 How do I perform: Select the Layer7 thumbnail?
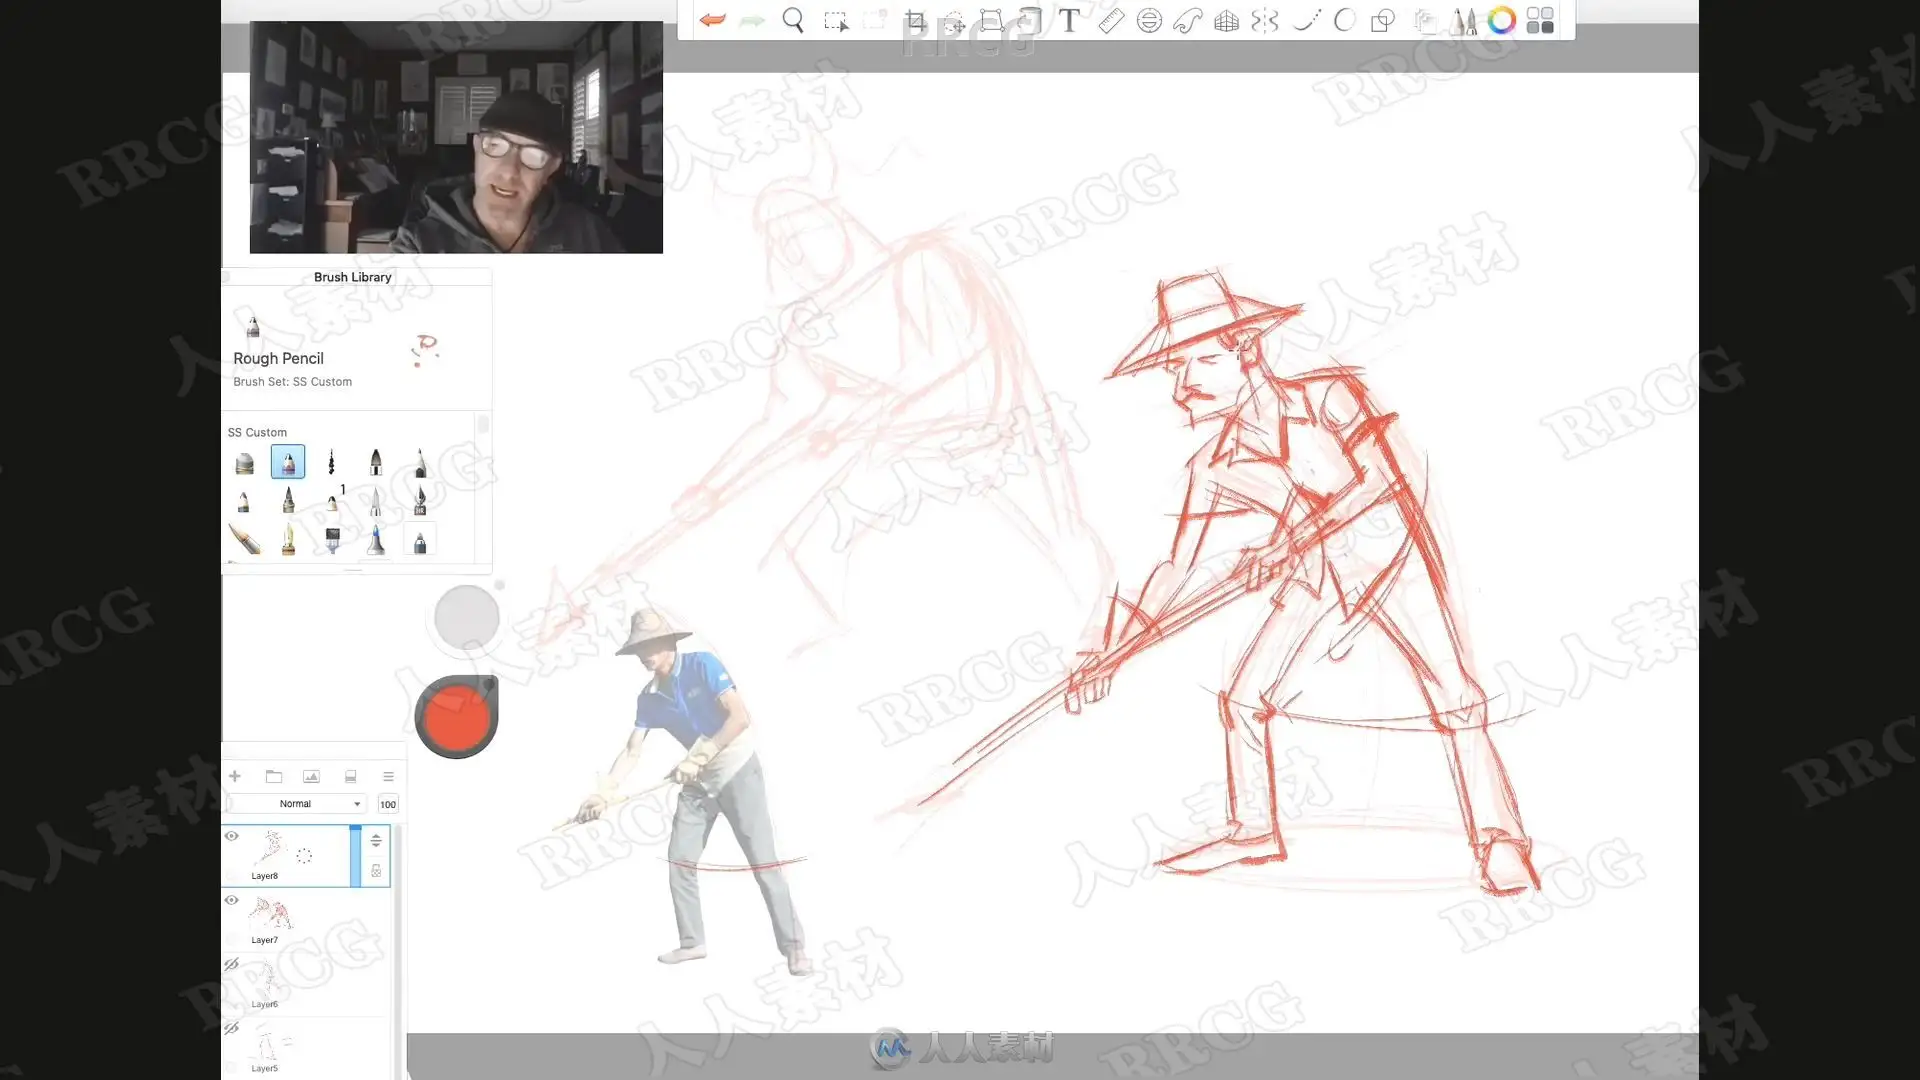[x=270, y=913]
